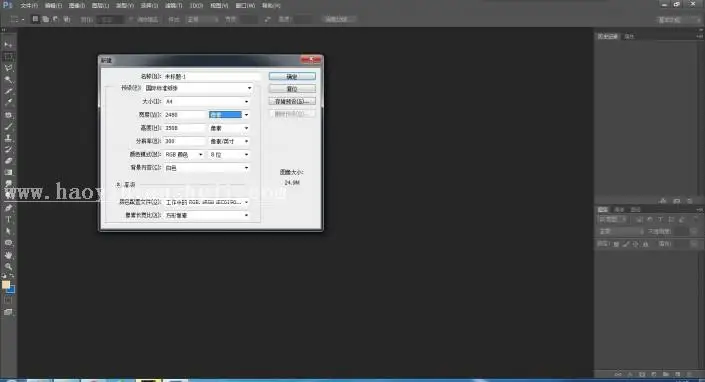This screenshot has width=705, height=382.
Task: Select the History Brush tool
Action: 8,150
